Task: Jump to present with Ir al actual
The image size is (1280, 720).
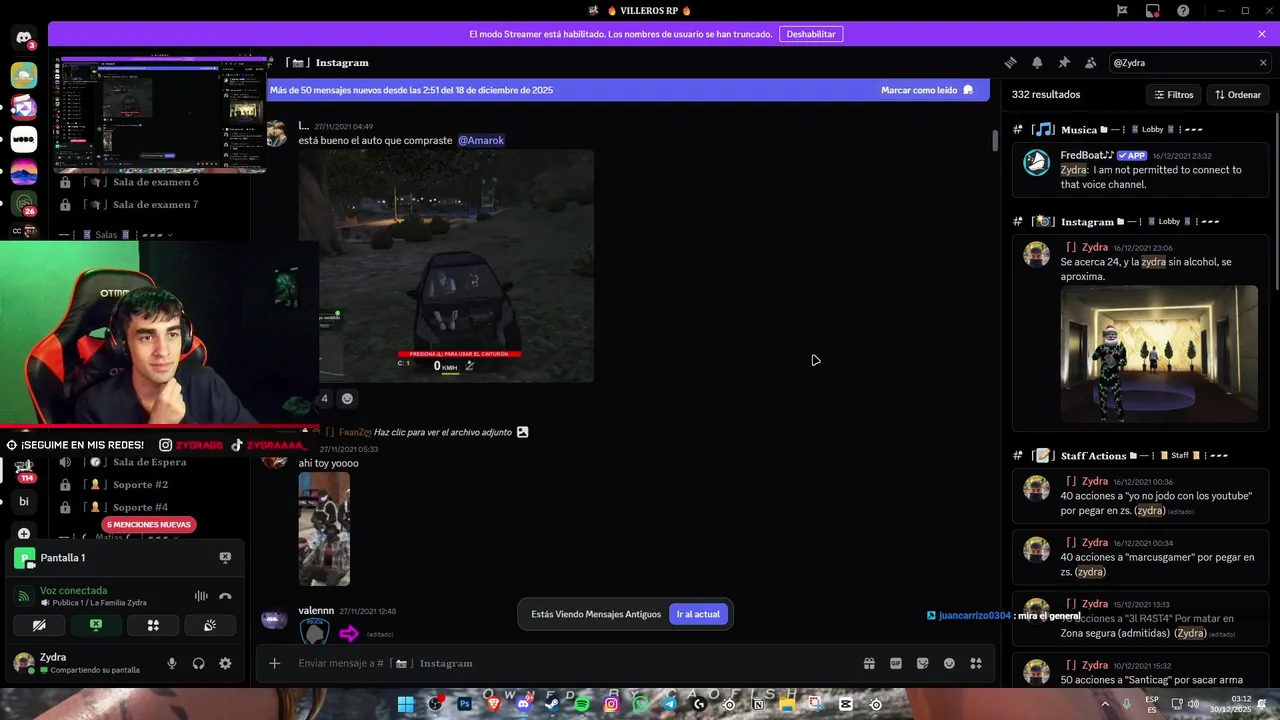Action: [x=698, y=614]
